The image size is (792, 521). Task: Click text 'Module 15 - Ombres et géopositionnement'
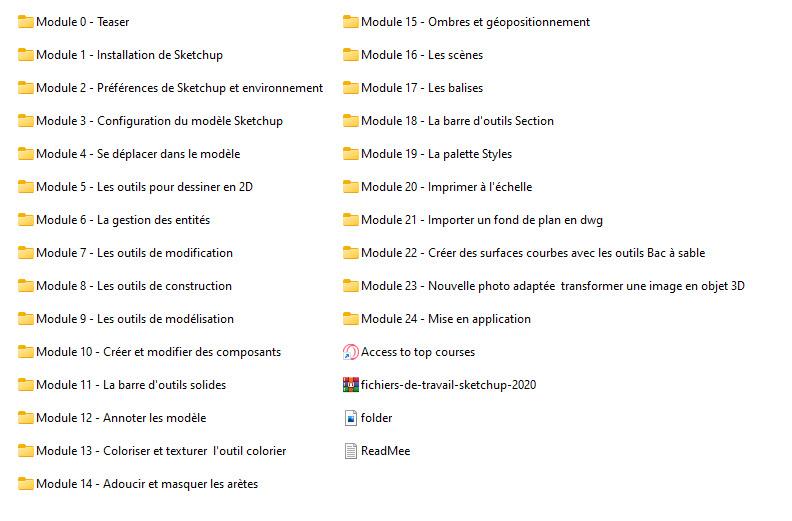pos(475,22)
